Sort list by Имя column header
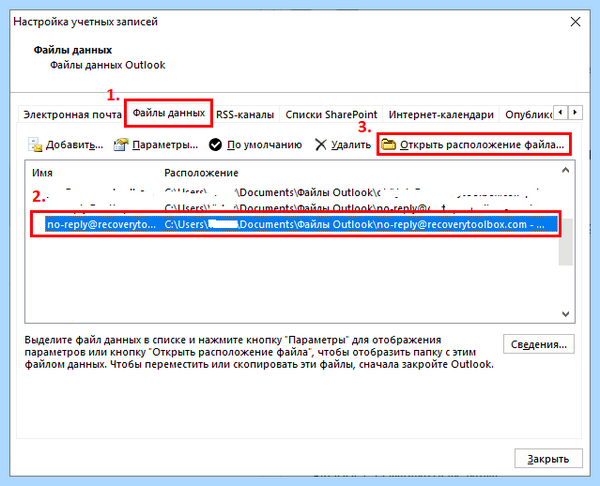The height and width of the screenshot is (486, 600). tap(42, 173)
